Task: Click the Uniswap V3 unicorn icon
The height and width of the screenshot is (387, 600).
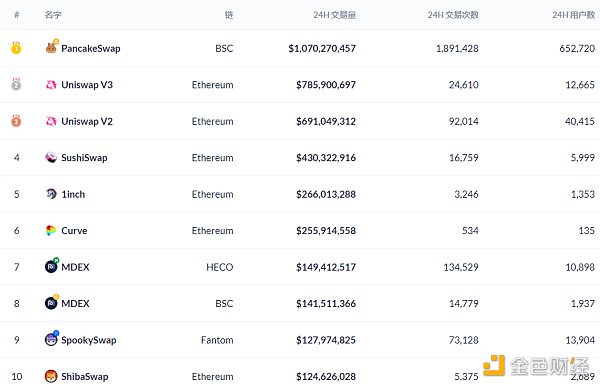Action: coord(51,85)
